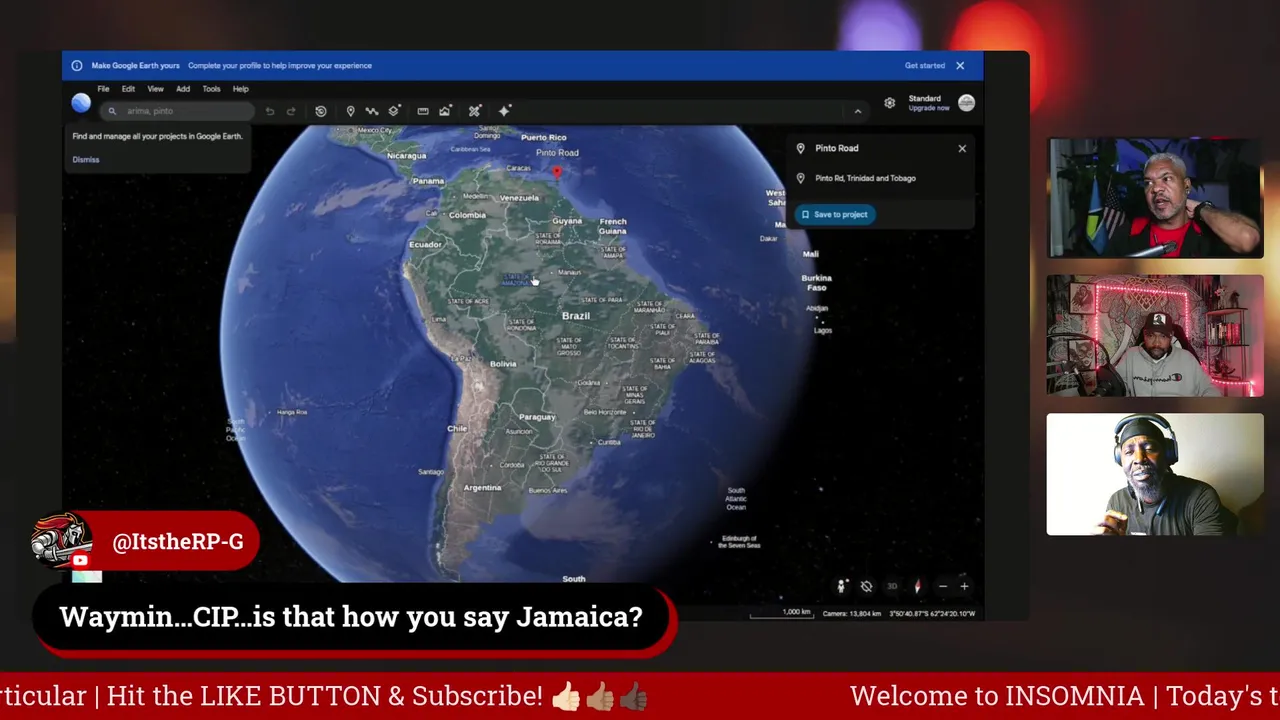
Task: Dismiss the projects tip
Action: tap(86, 160)
